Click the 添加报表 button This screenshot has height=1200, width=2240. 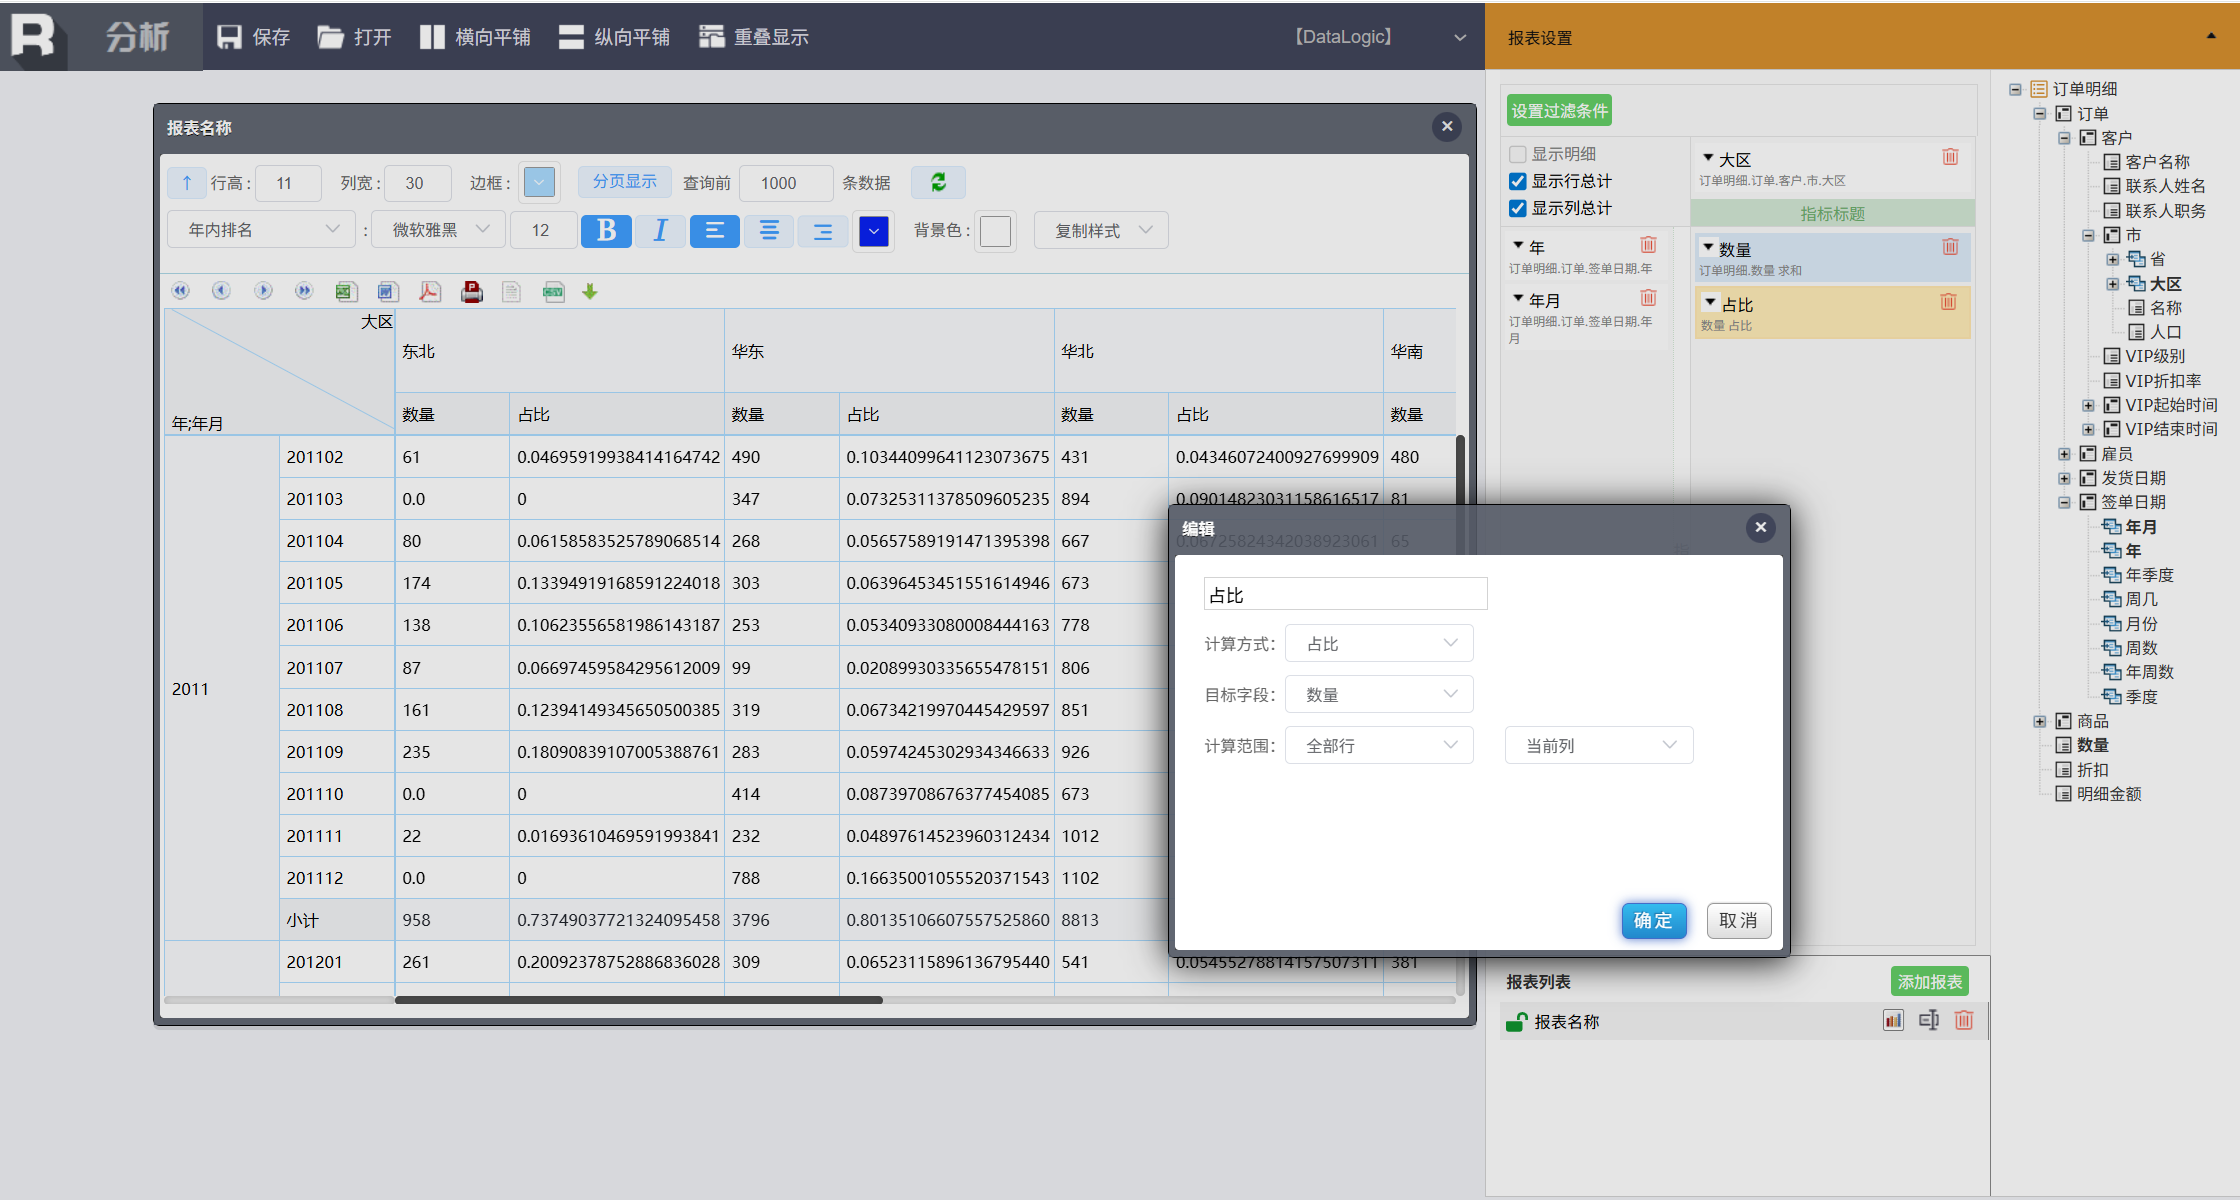1929,982
